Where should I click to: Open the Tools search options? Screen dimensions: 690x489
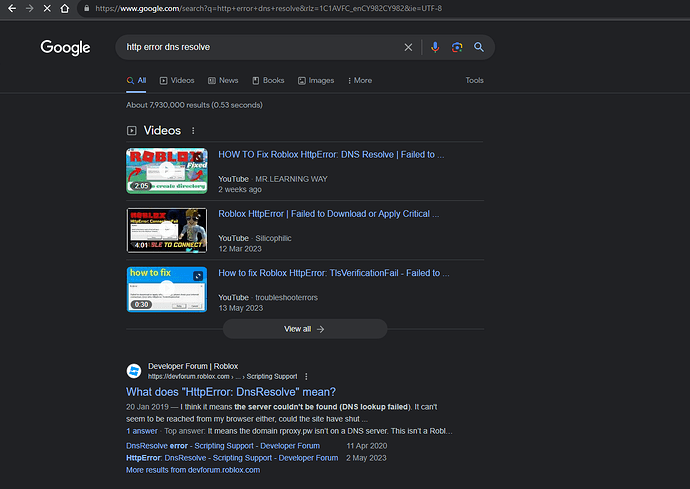tap(474, 81)
